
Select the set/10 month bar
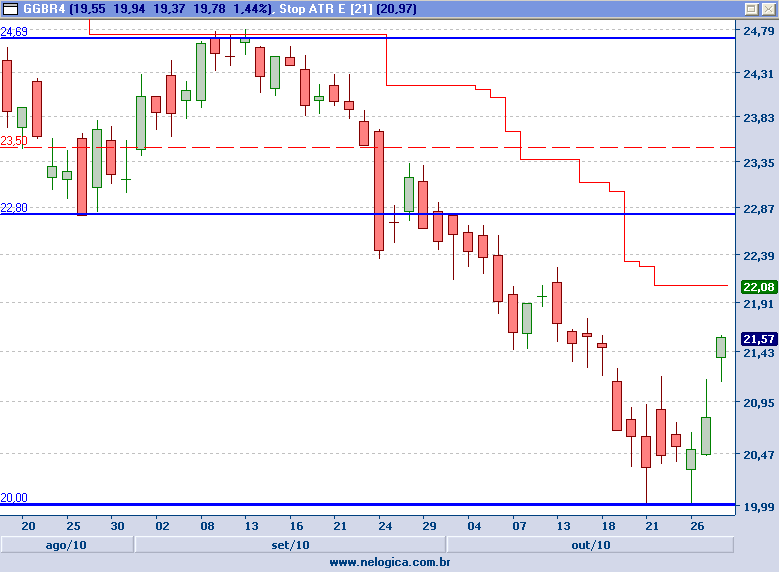click(x=290, y=545)
